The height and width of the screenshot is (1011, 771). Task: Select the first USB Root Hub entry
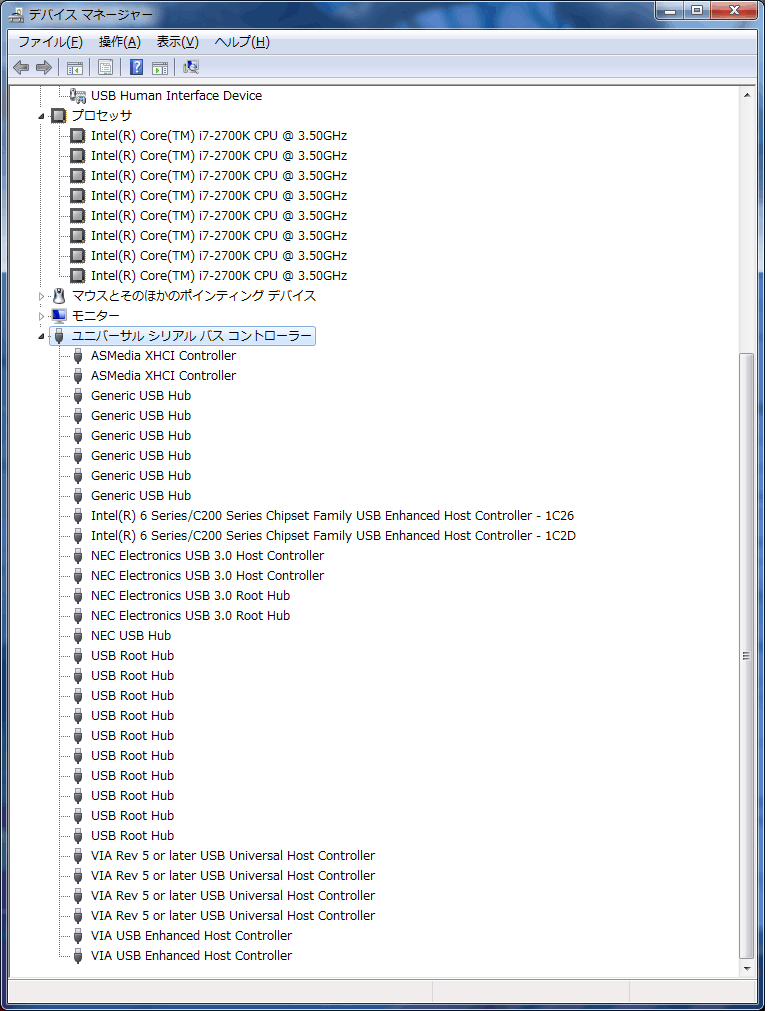pyautogui.click(x=133, y=655)
